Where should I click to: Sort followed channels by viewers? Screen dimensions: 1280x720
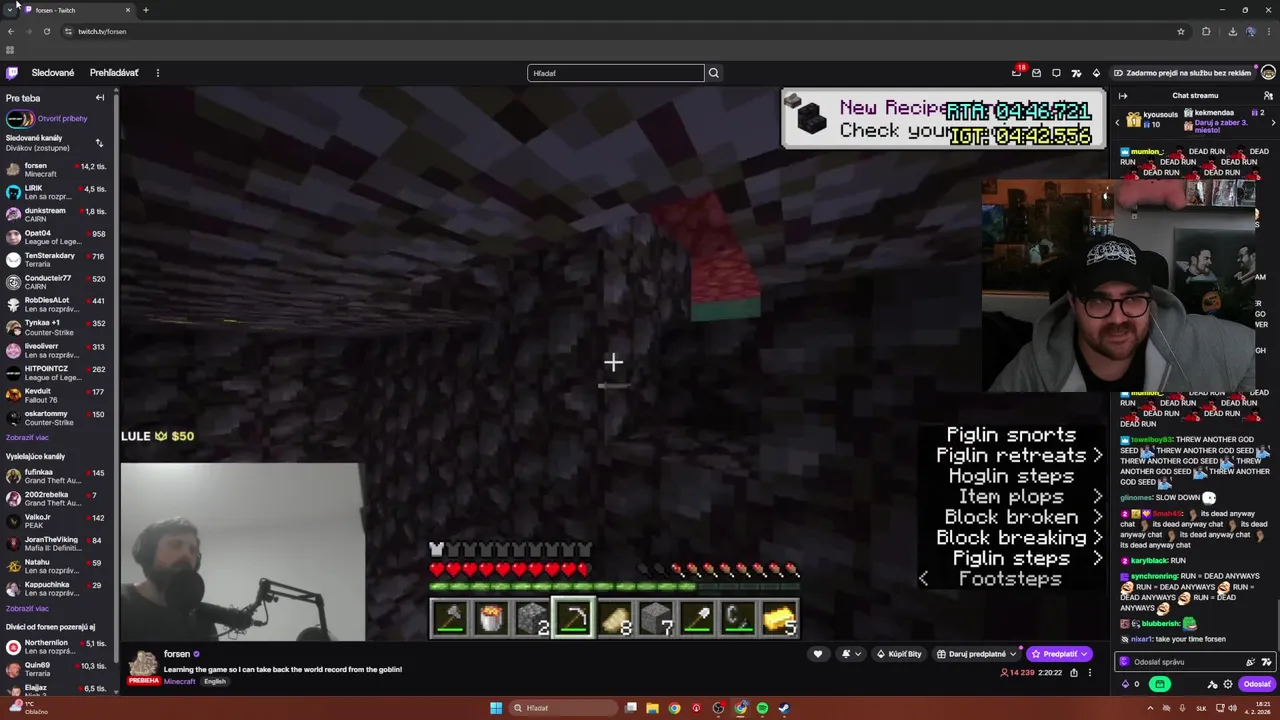pos(99,143)
